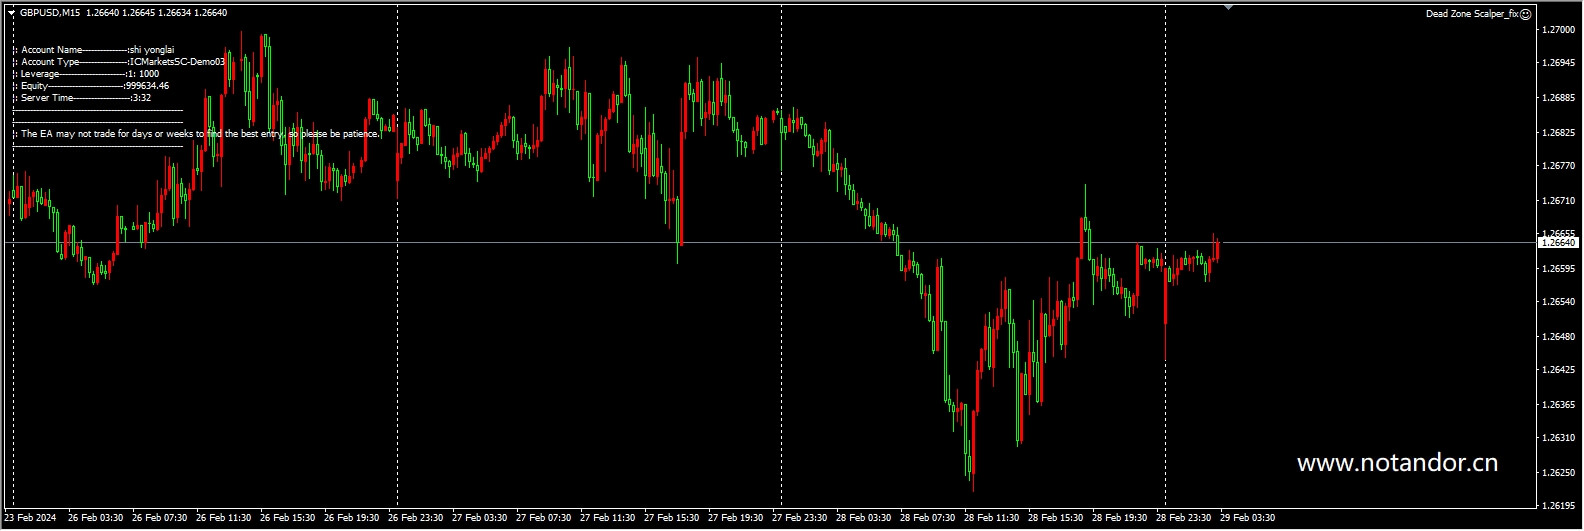Click the 27 Feb 15:30 time label
The width and height of the screenshot is (1584, 531).
pos(672,518)
